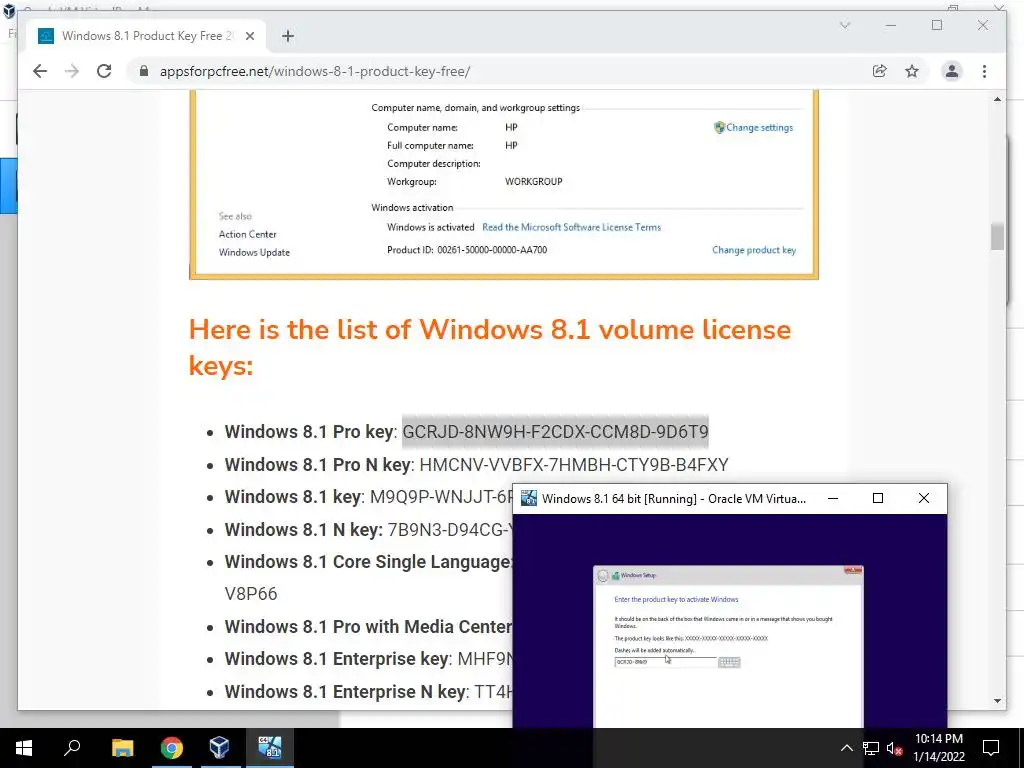Viewport: 1024px width, 768px height.
Task: Open Chrome's three-dot menu
Action: [984, 71]
